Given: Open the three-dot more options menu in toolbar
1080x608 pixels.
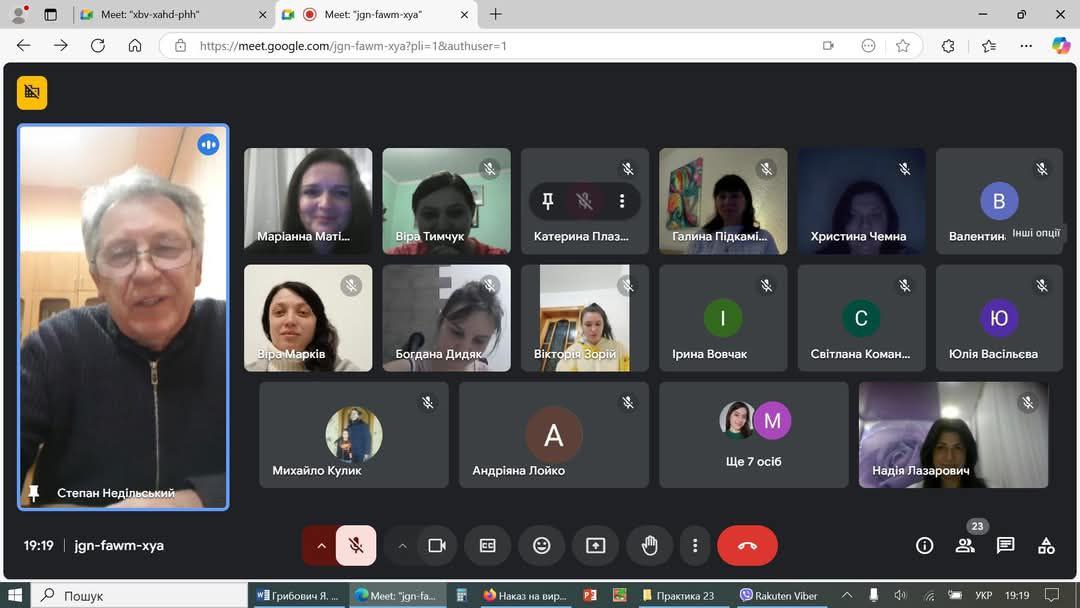Looking at the screenshot, I should (x=695, y=545).
